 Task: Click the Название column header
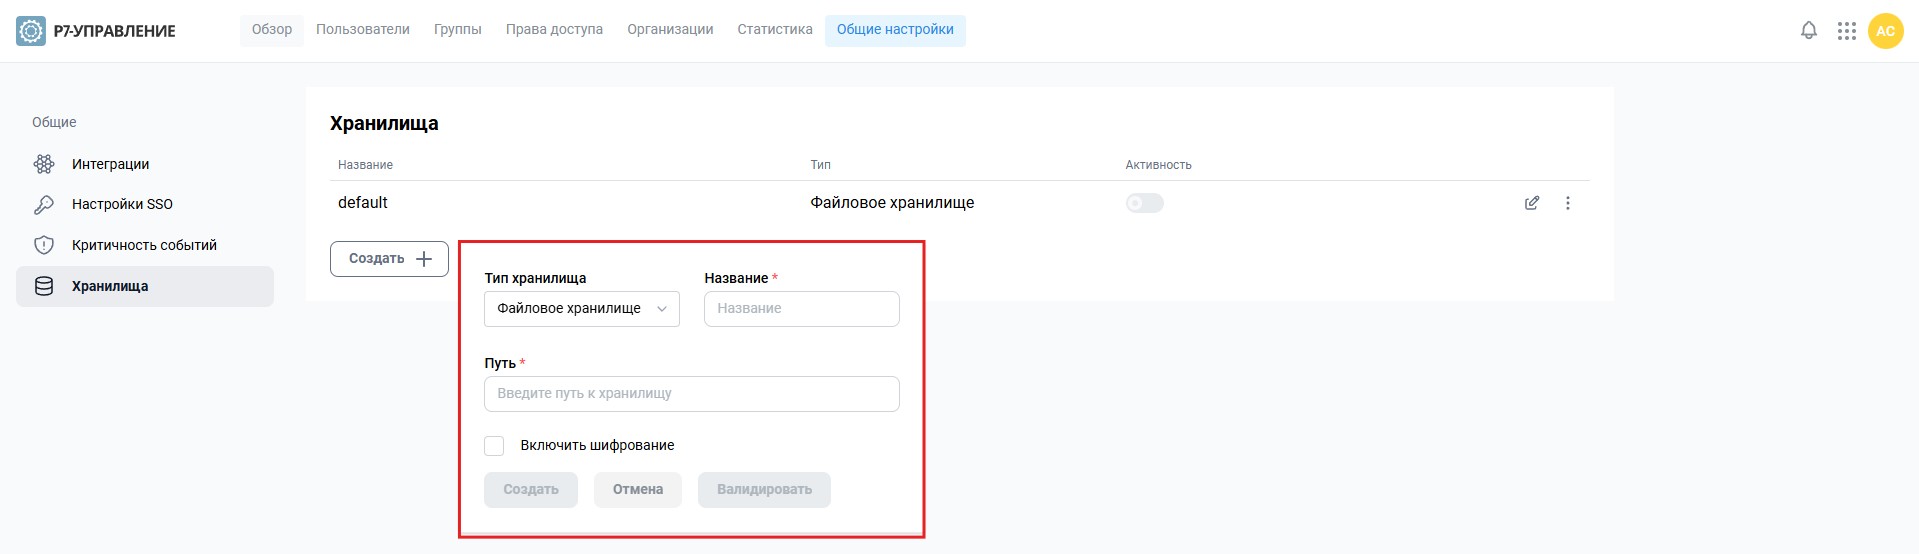(365, 165)
